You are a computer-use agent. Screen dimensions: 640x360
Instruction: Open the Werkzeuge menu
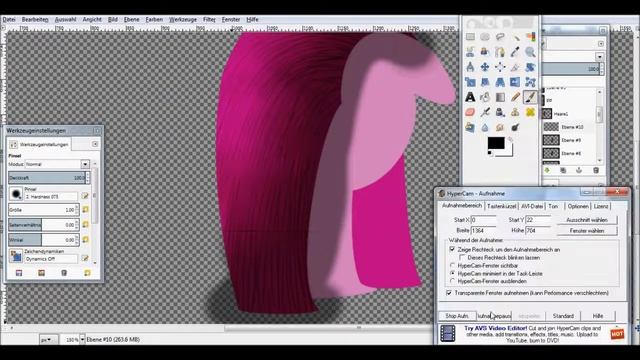coord(183,20)
